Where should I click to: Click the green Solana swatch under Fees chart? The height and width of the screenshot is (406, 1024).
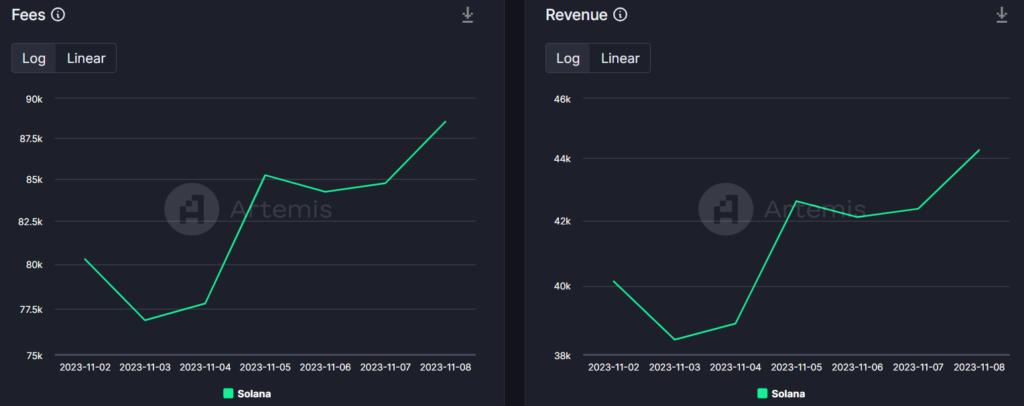(x=228, y=393)
